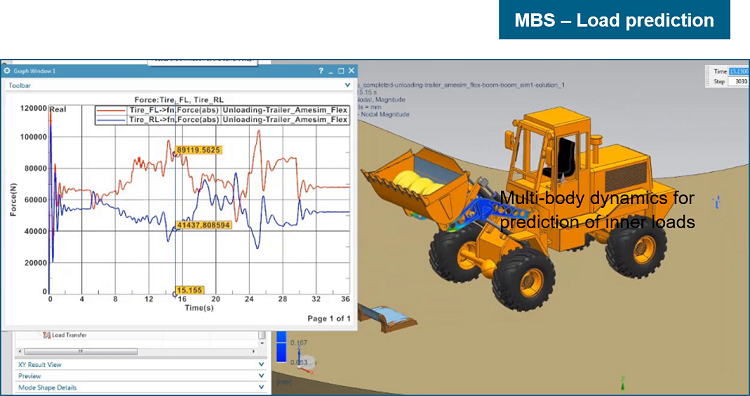
Task: Open the Graph Window help question mark
Action: click(321, 71)
